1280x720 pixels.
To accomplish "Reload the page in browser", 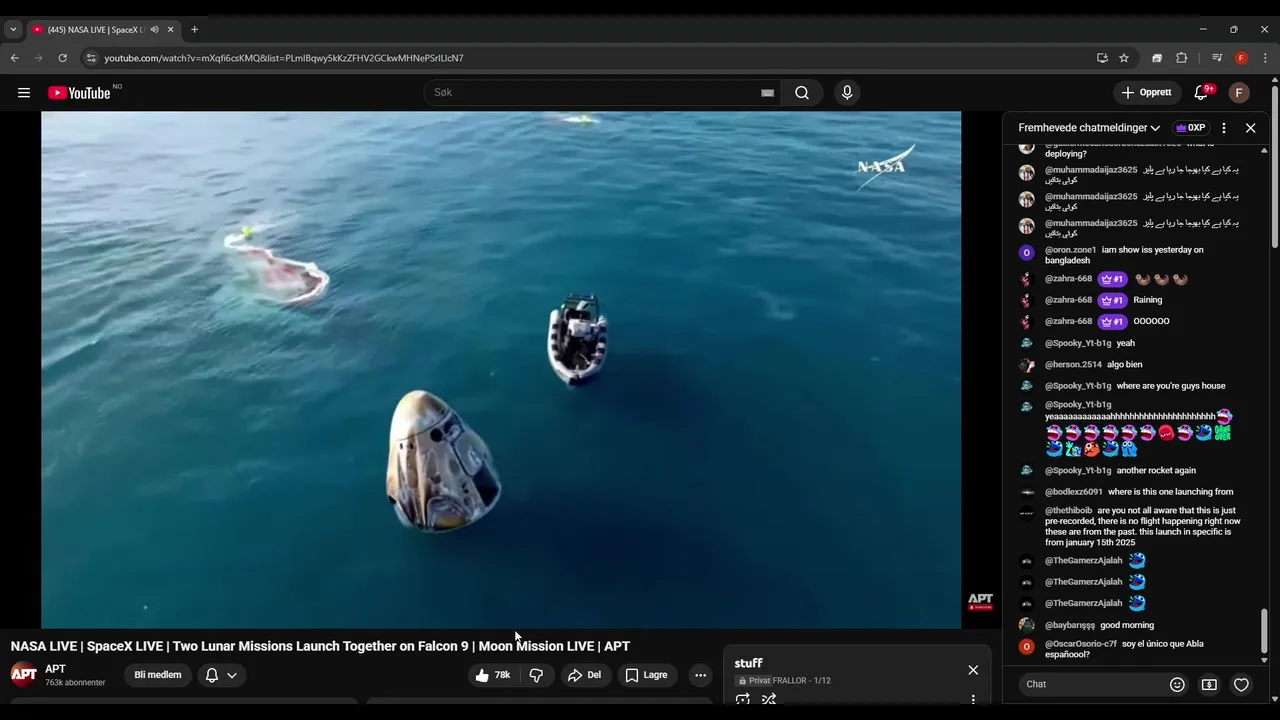I will (x=62, y=58).
